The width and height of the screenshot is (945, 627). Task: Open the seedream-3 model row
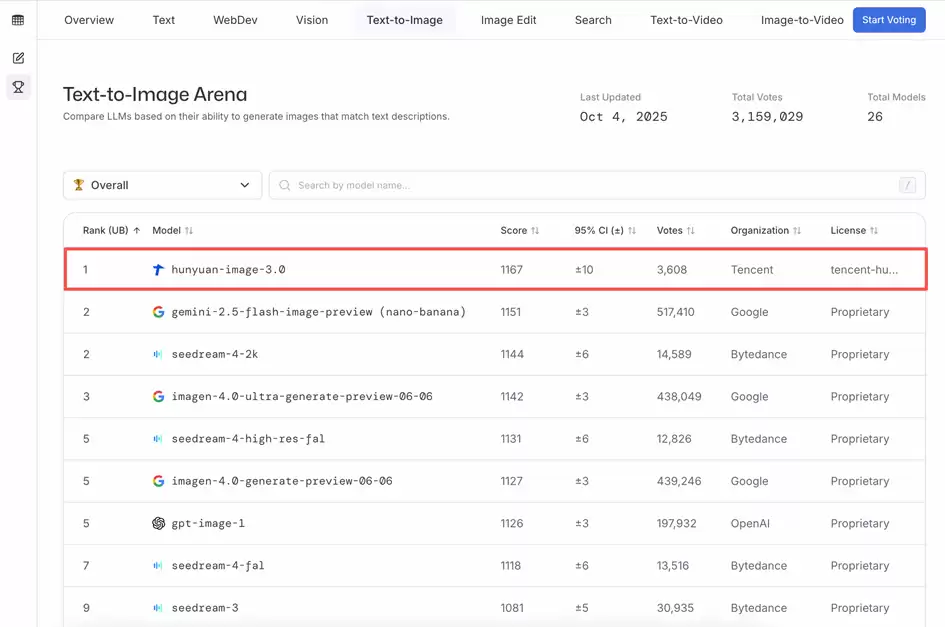(x=205, y=608)
